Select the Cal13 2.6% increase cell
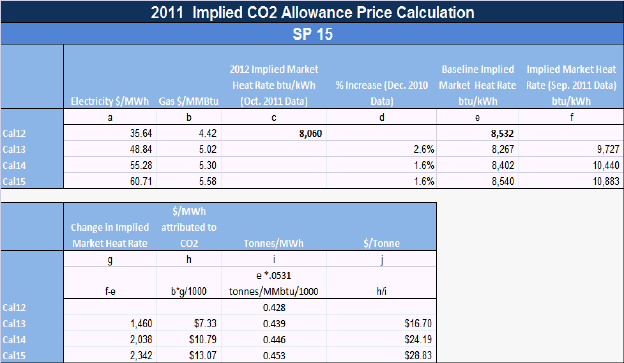 point(423,149)
